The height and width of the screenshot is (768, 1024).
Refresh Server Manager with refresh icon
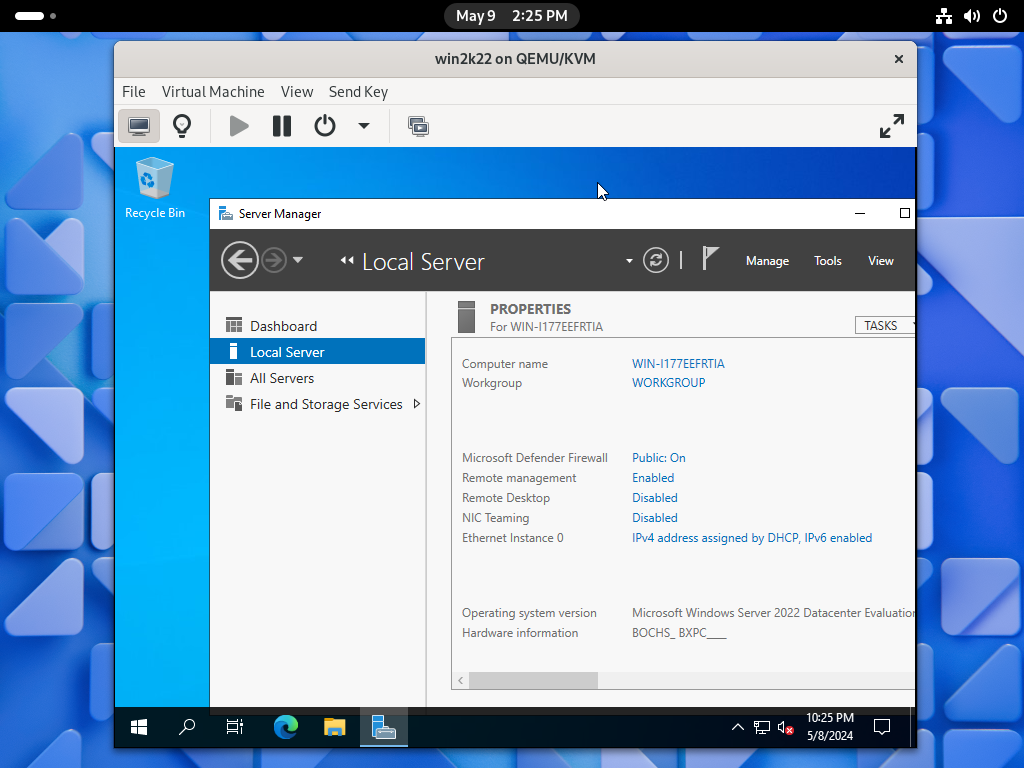[x=656, y=261]
